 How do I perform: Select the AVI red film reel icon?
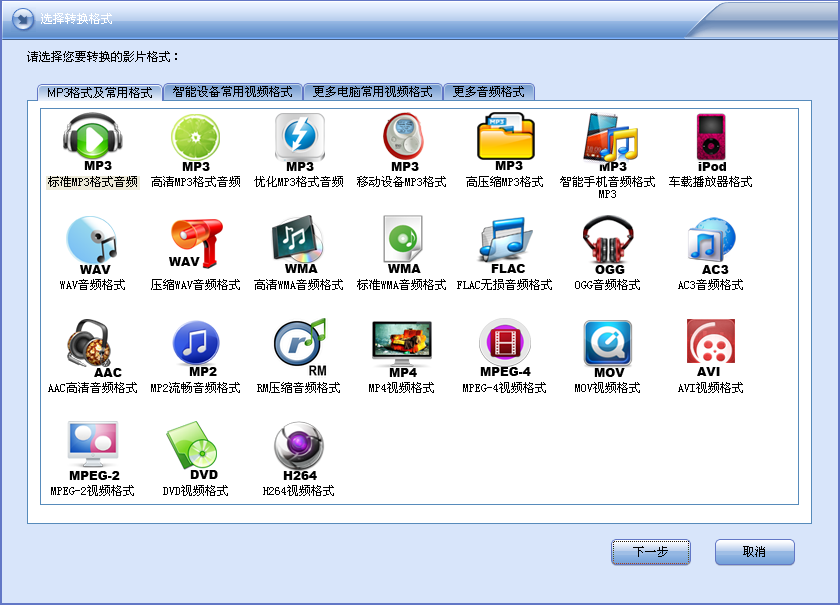pyautogui.click(x=711, y=348)
